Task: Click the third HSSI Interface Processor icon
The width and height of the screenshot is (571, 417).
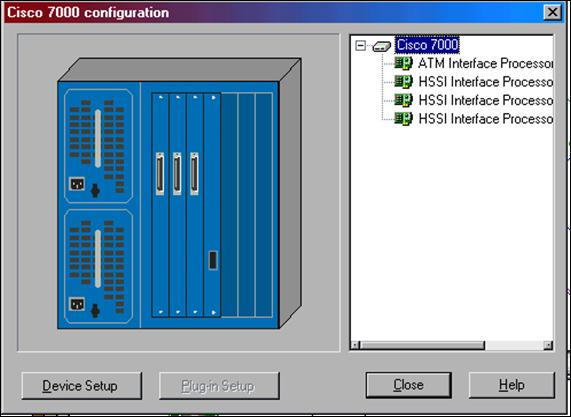Action: pos(403,119)
